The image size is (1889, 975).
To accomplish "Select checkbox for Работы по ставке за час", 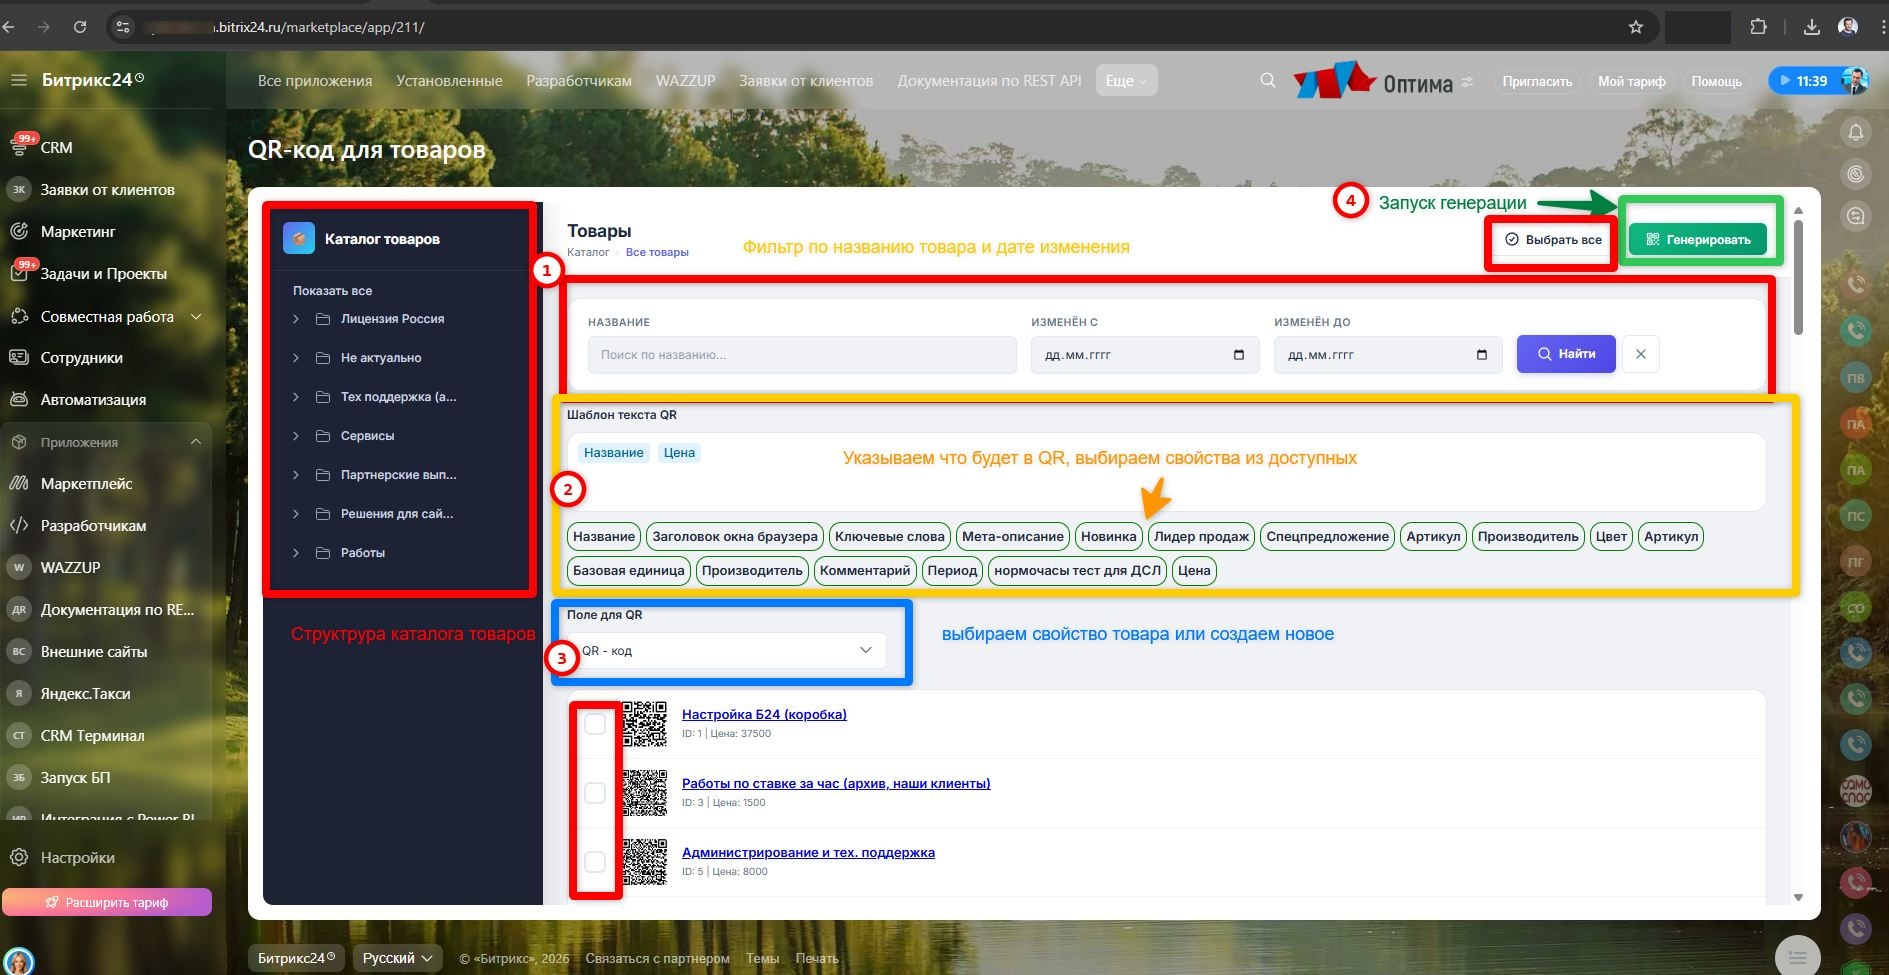I will click(x=595, y=793).
